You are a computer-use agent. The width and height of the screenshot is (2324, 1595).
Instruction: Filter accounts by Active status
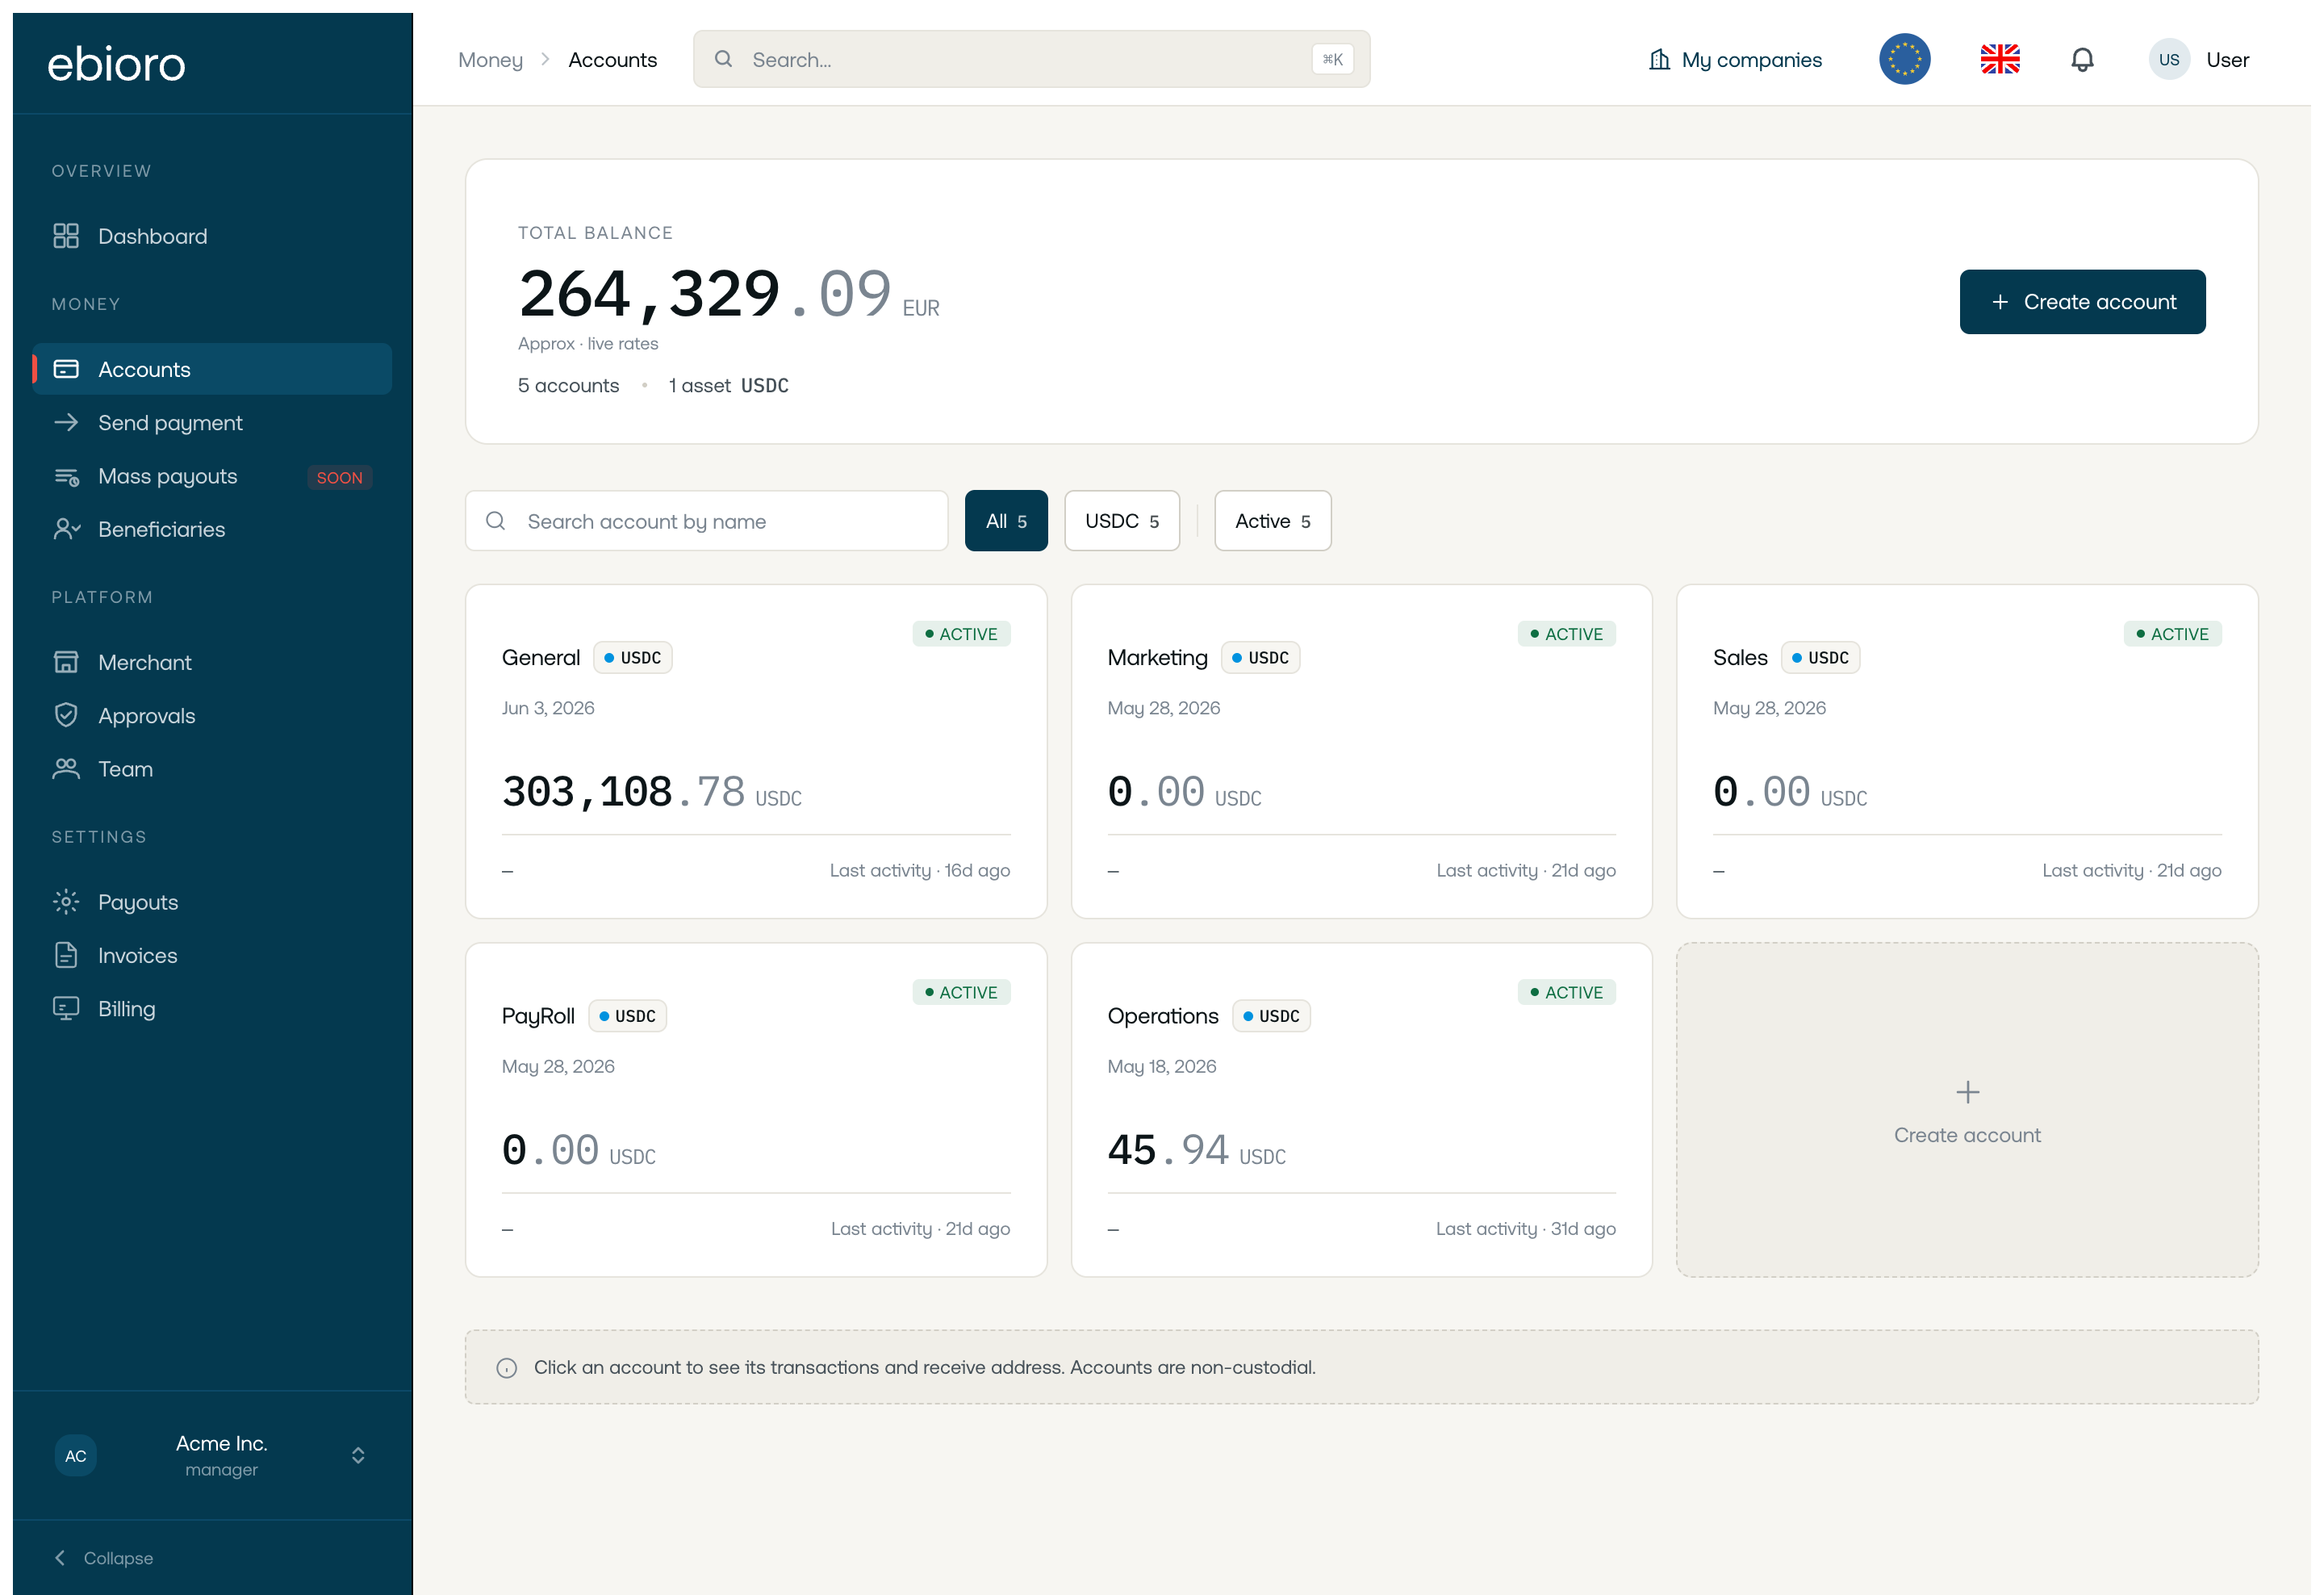point(1272,521)
